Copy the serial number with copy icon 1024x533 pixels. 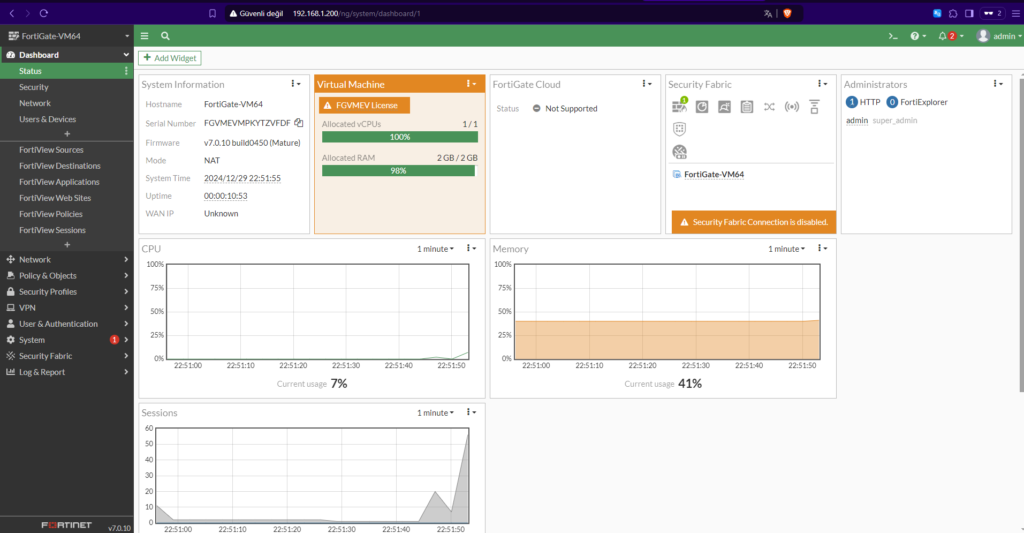(298, 123)
